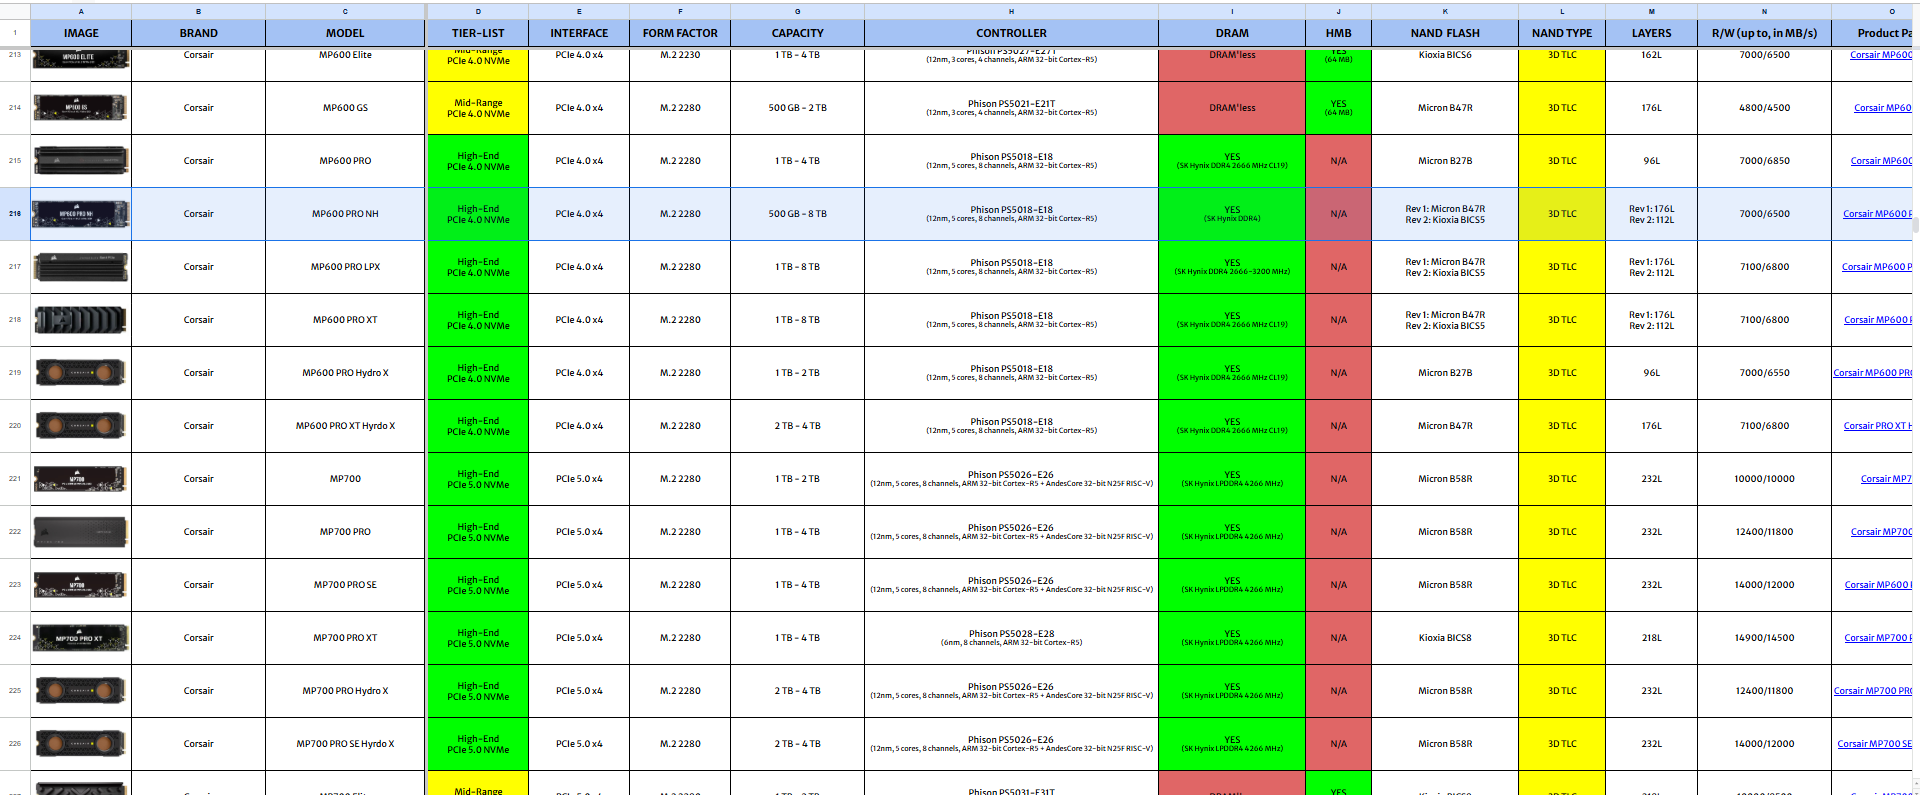Select the '4800/4500' speed cell

(1764, 108)
